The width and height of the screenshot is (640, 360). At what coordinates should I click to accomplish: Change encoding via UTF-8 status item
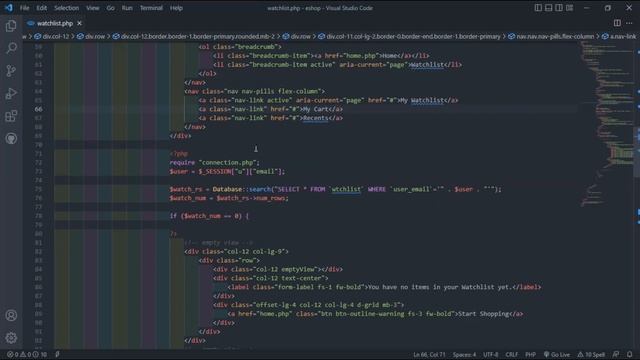(491, 354)
